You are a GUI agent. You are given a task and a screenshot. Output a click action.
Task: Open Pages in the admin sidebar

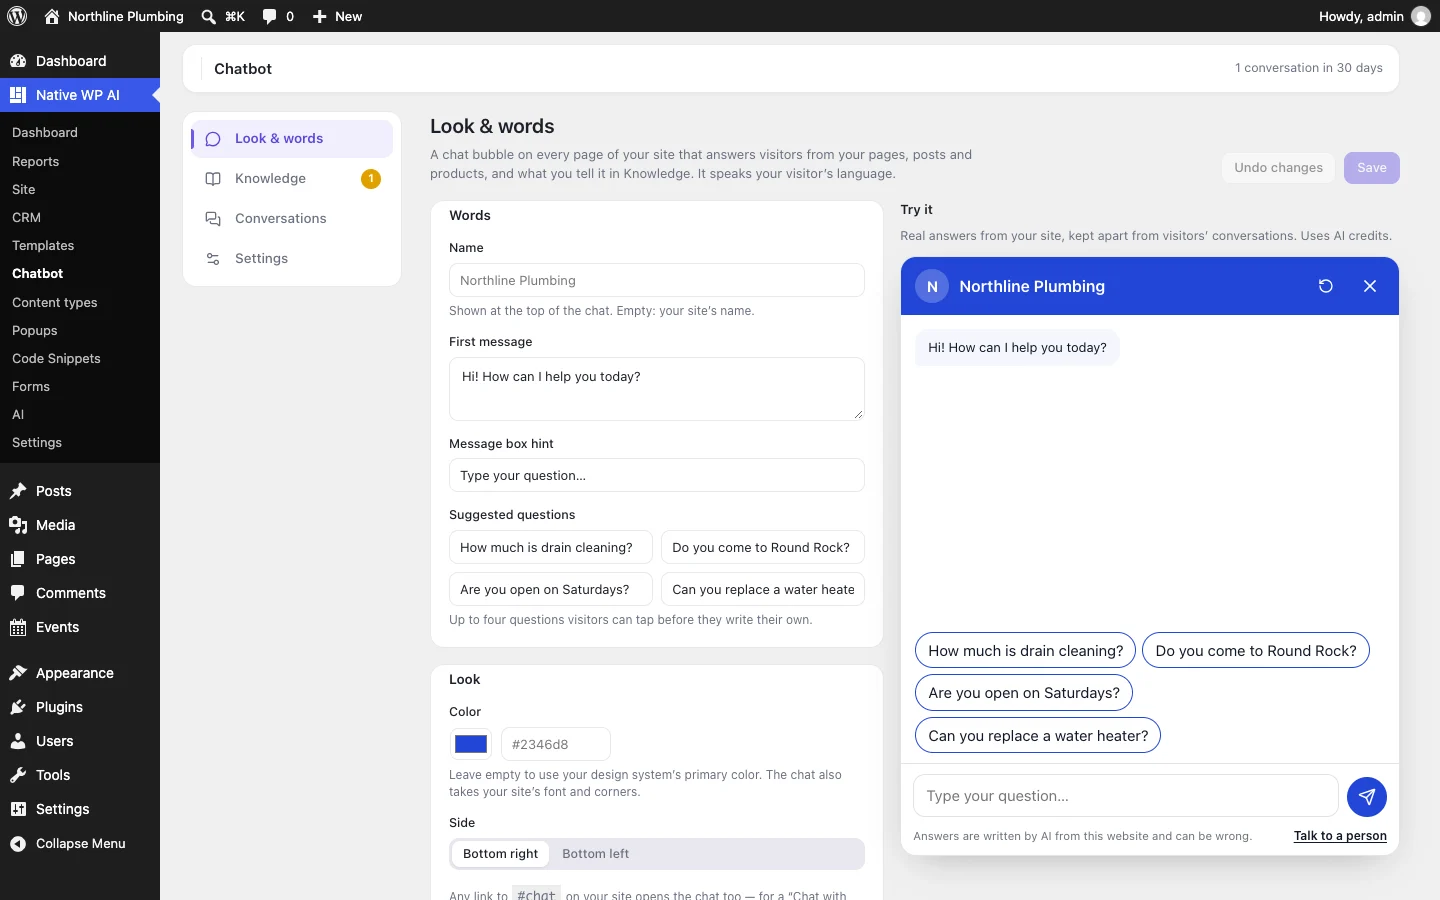pyautogui.click(x=80, y=559)
